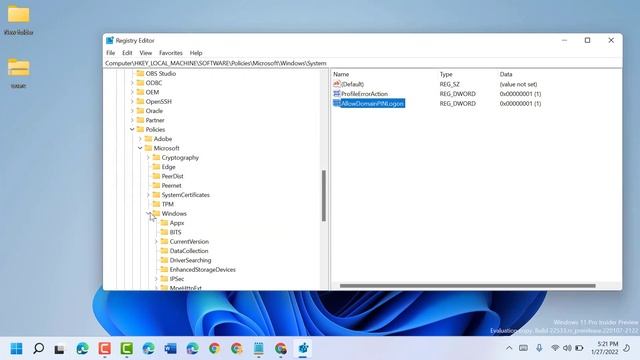640x360 pixels.
Task: Click the values pane horizontal scrollbar
Action: [x=467, y=286]
